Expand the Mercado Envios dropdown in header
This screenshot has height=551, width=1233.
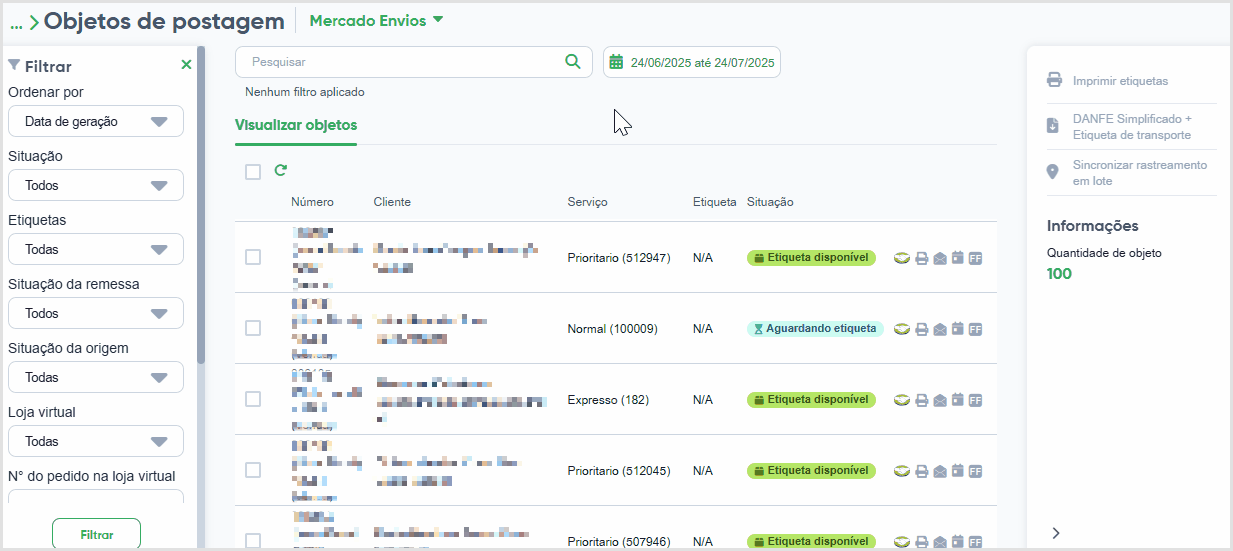[377, 21]
